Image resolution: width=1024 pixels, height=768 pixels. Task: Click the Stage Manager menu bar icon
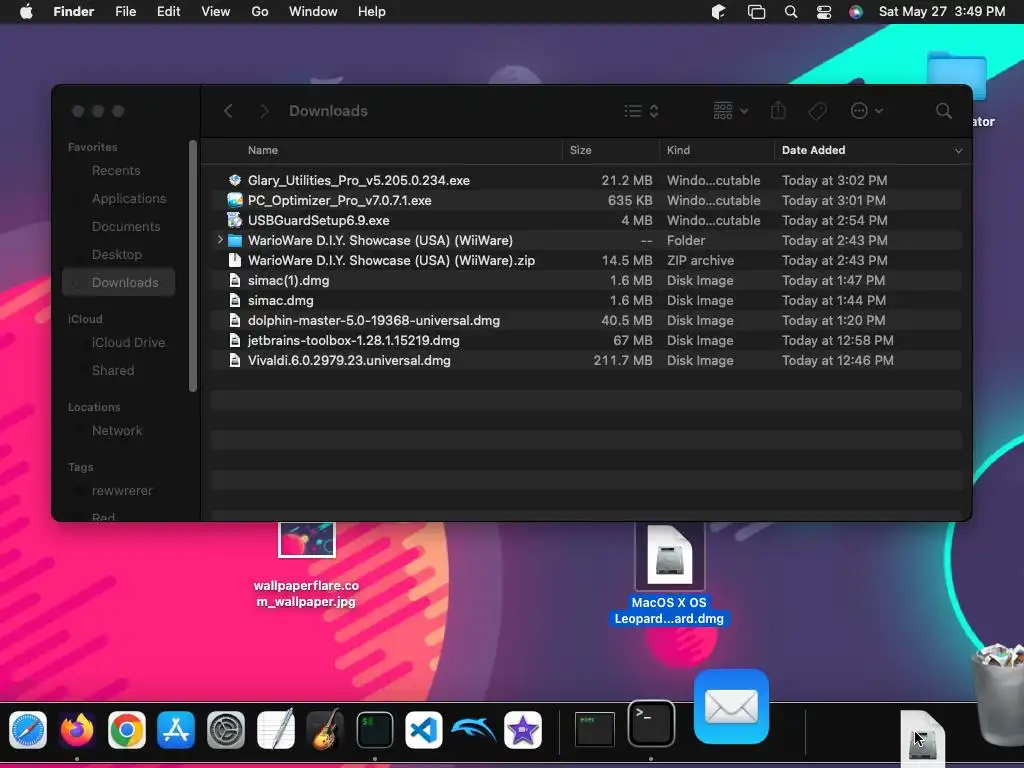(756, 12)
